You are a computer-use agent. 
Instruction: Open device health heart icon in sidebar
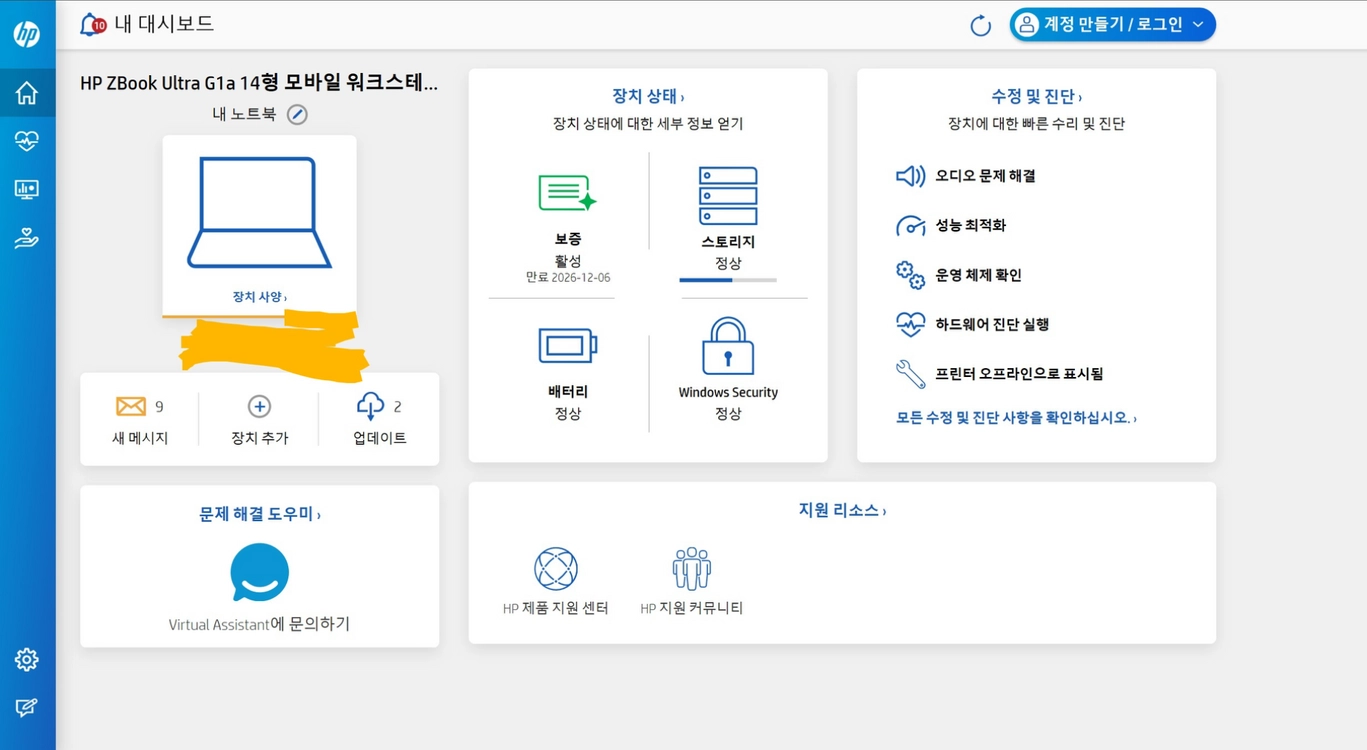27,141
